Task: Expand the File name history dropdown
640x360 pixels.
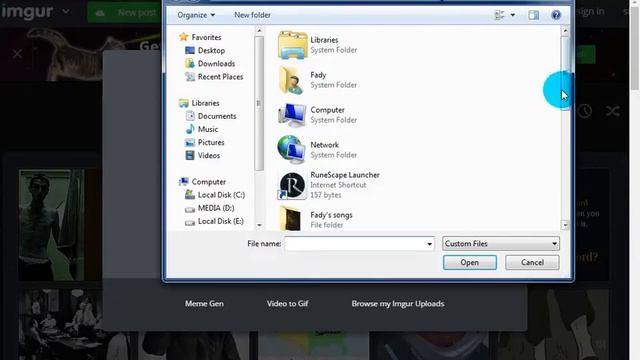Action: pyautogui.click(x=429, y=244)
